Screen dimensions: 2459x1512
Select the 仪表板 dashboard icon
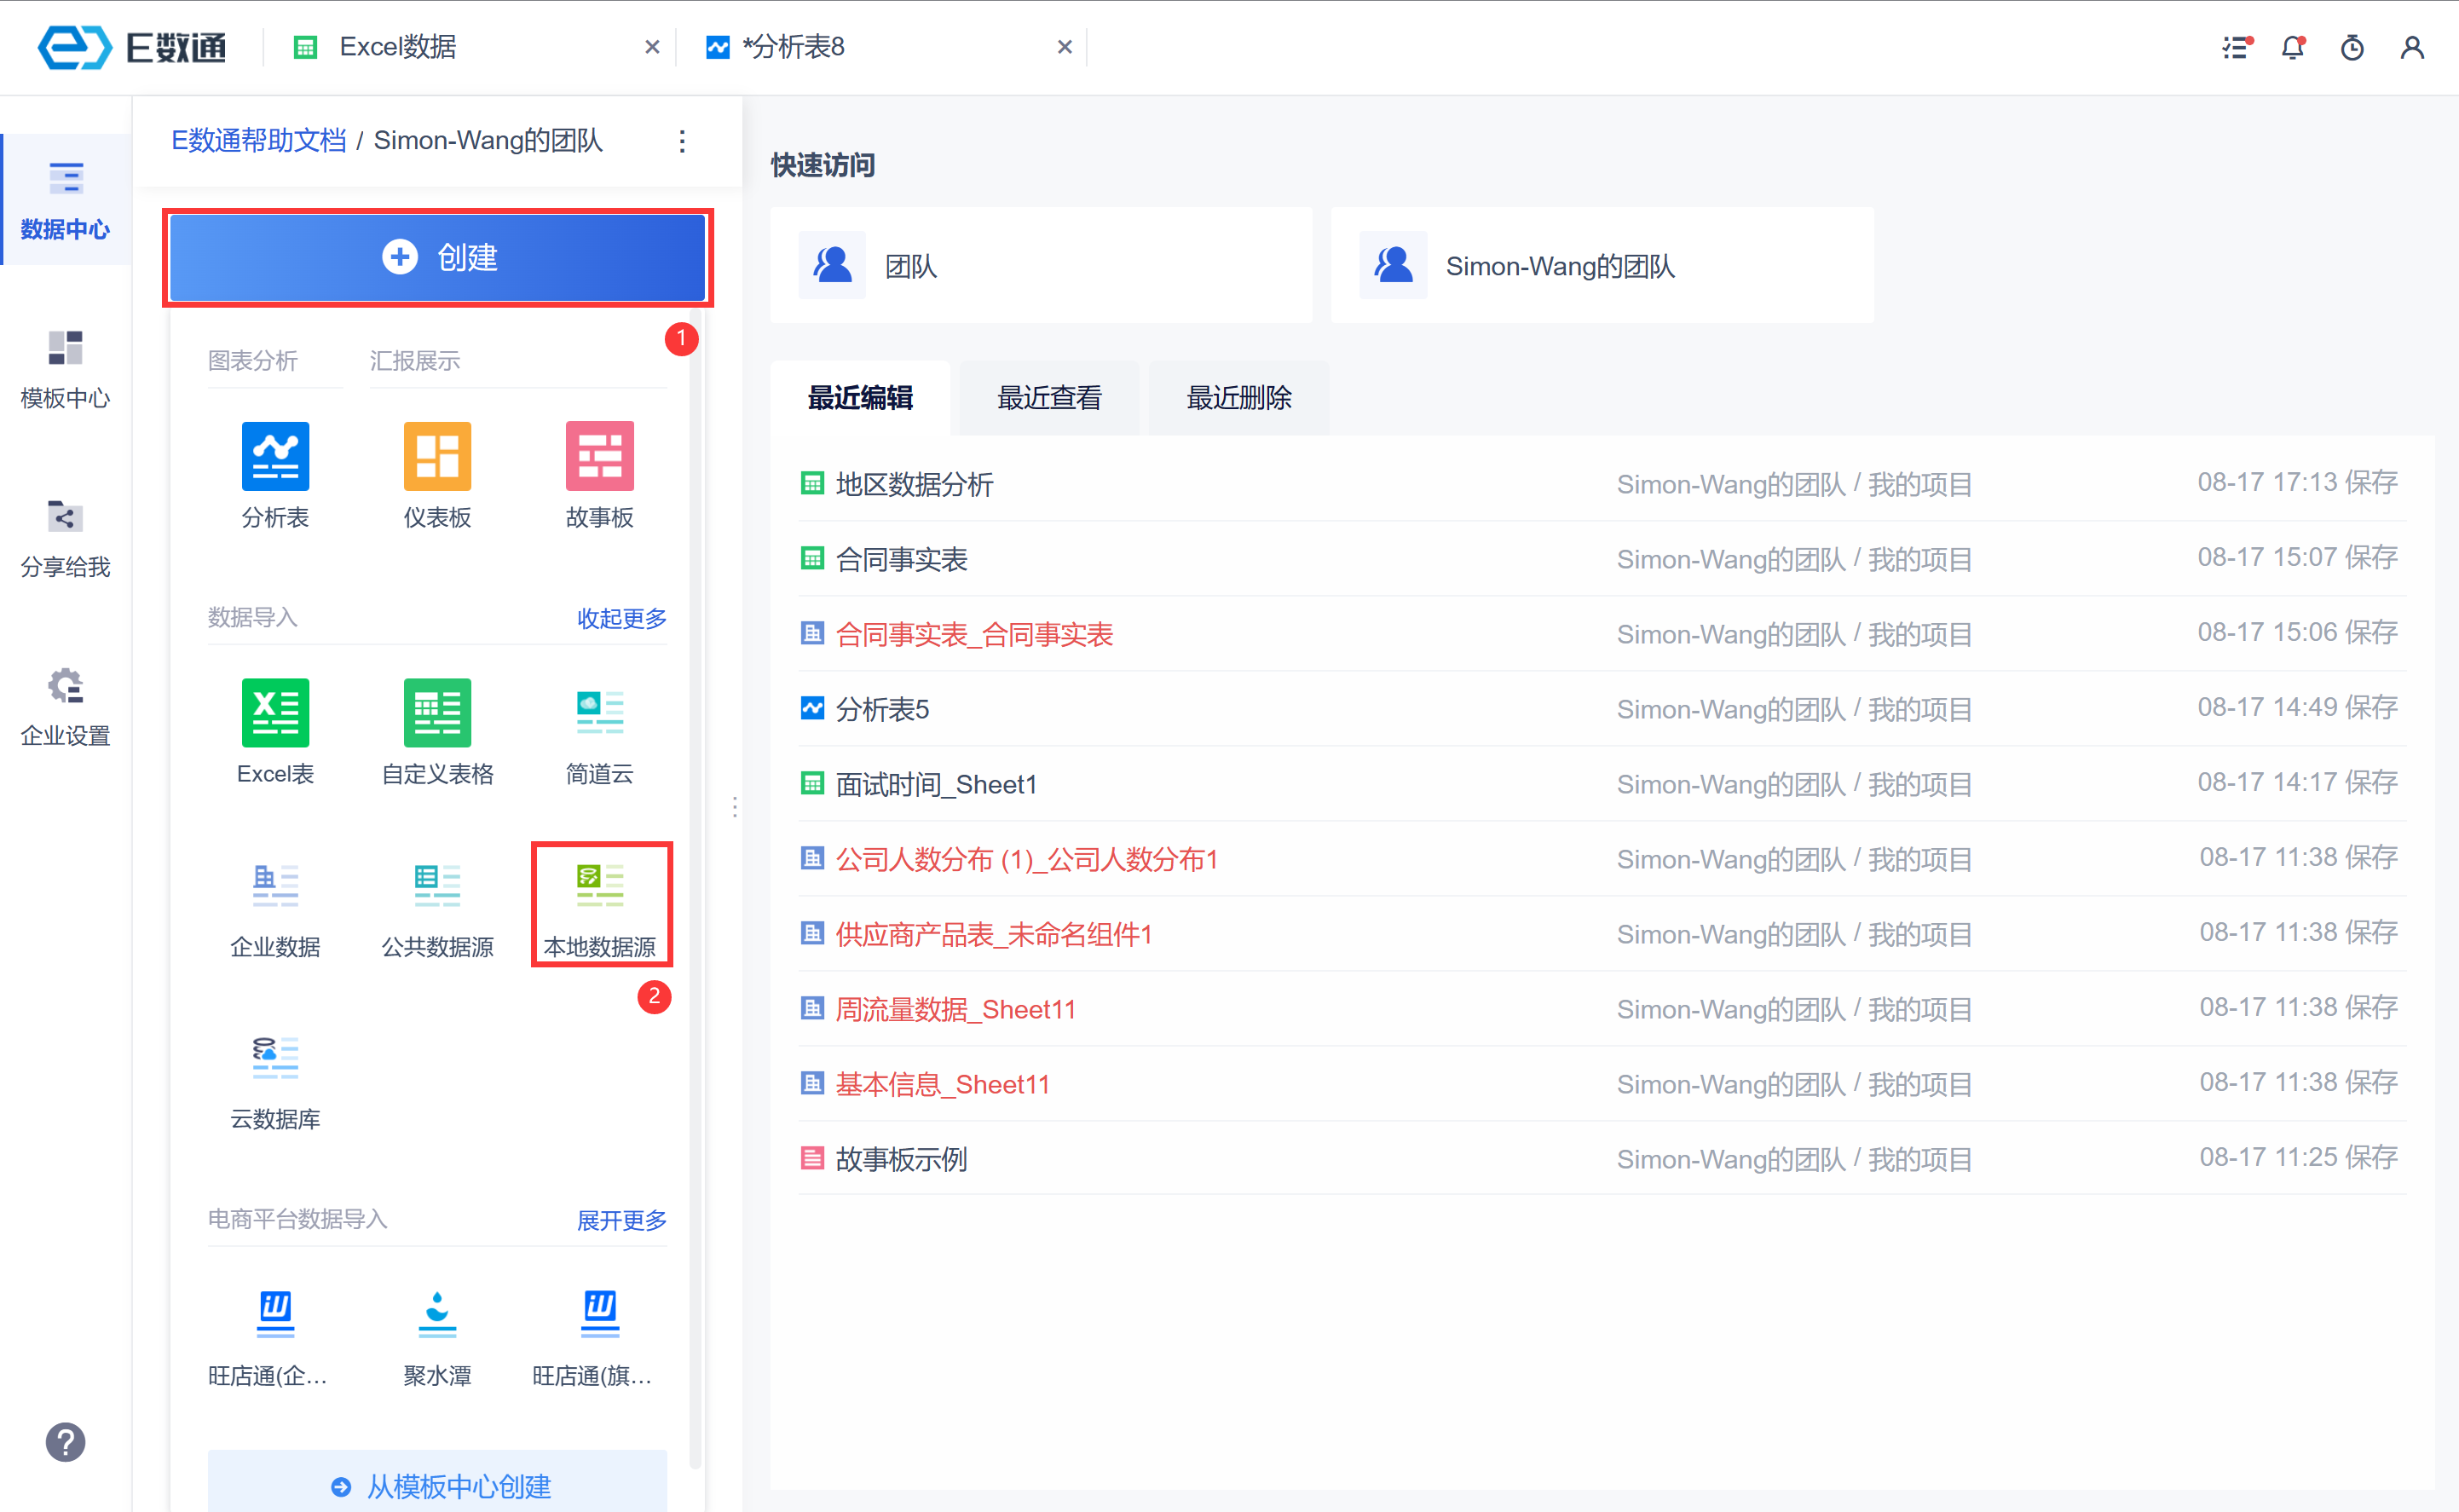pos(437,457)
